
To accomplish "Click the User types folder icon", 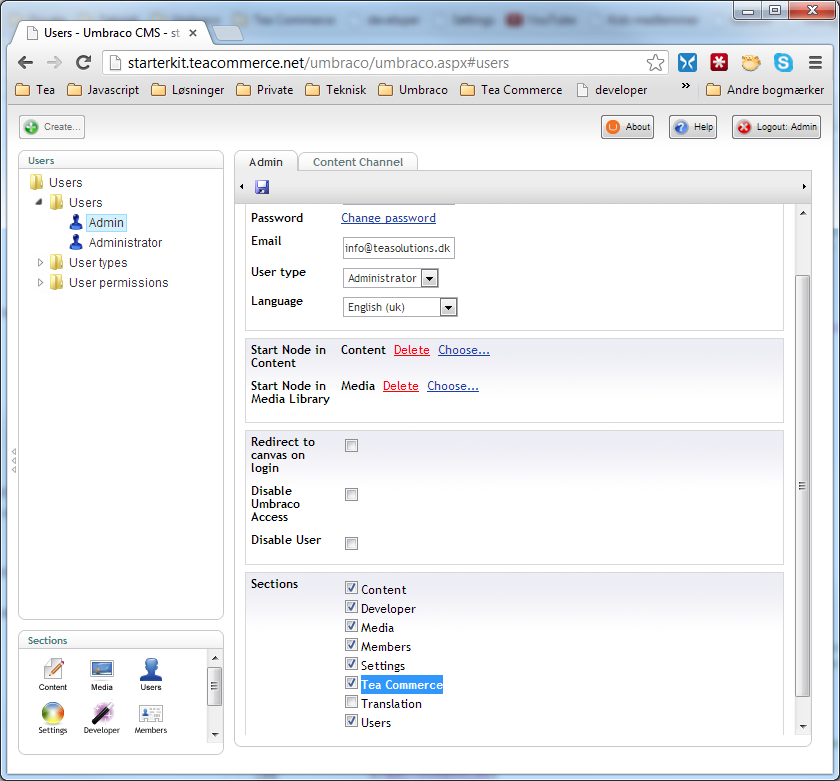I will coord(56,262).
